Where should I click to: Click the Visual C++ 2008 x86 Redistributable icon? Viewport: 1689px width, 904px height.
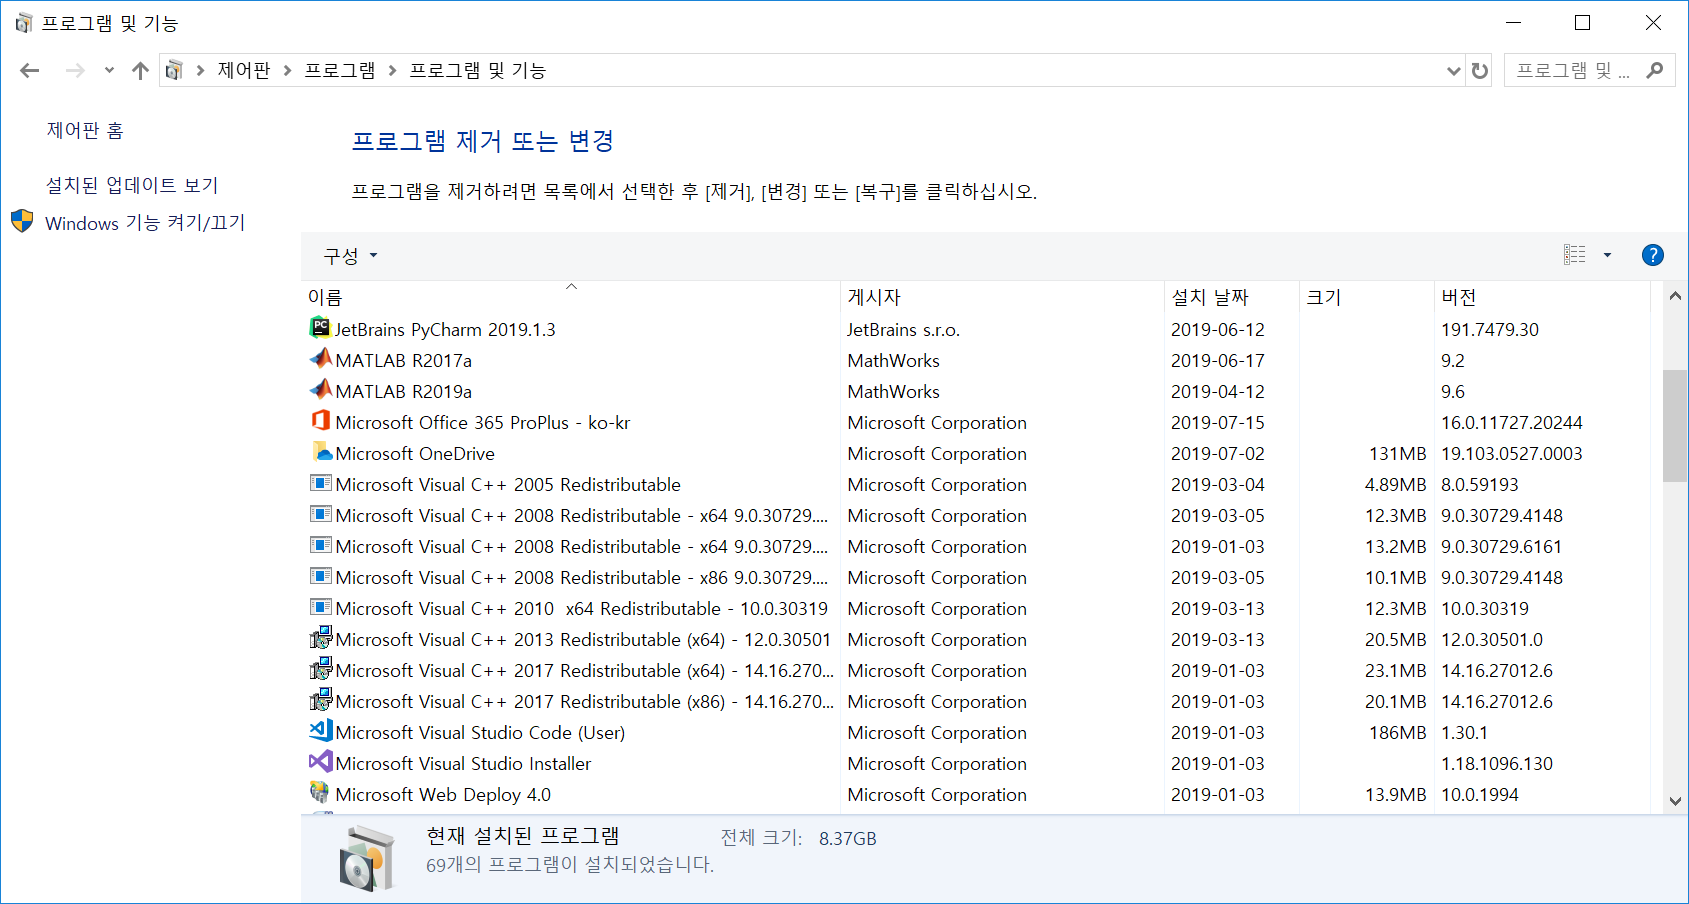[x=320, y=576]
